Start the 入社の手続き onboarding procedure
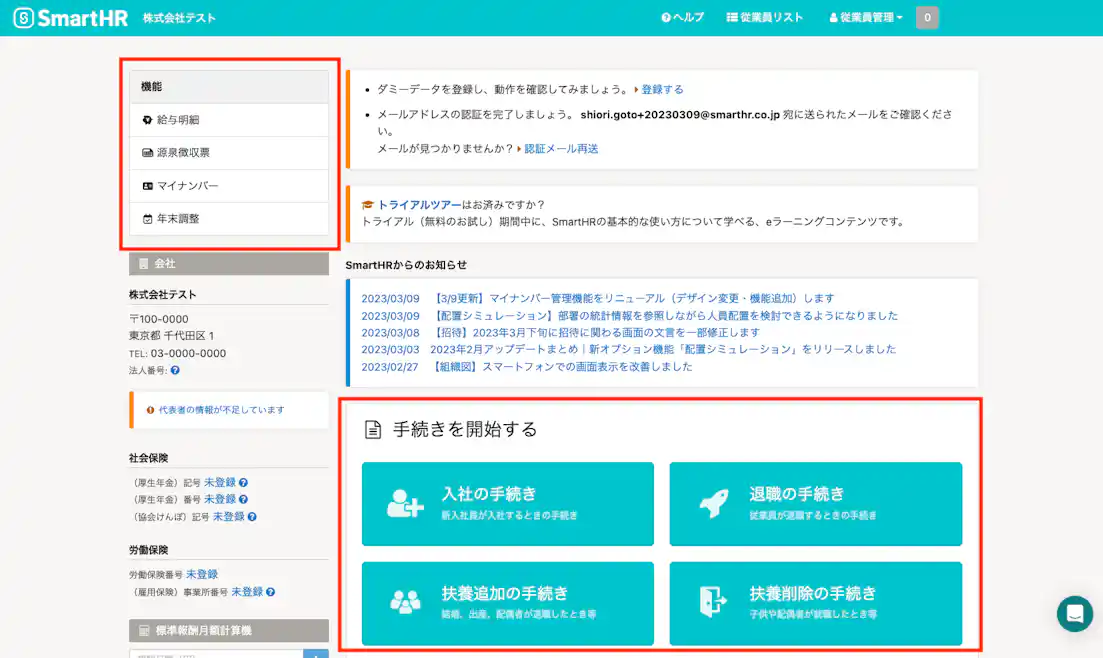 tap(508, 504)
